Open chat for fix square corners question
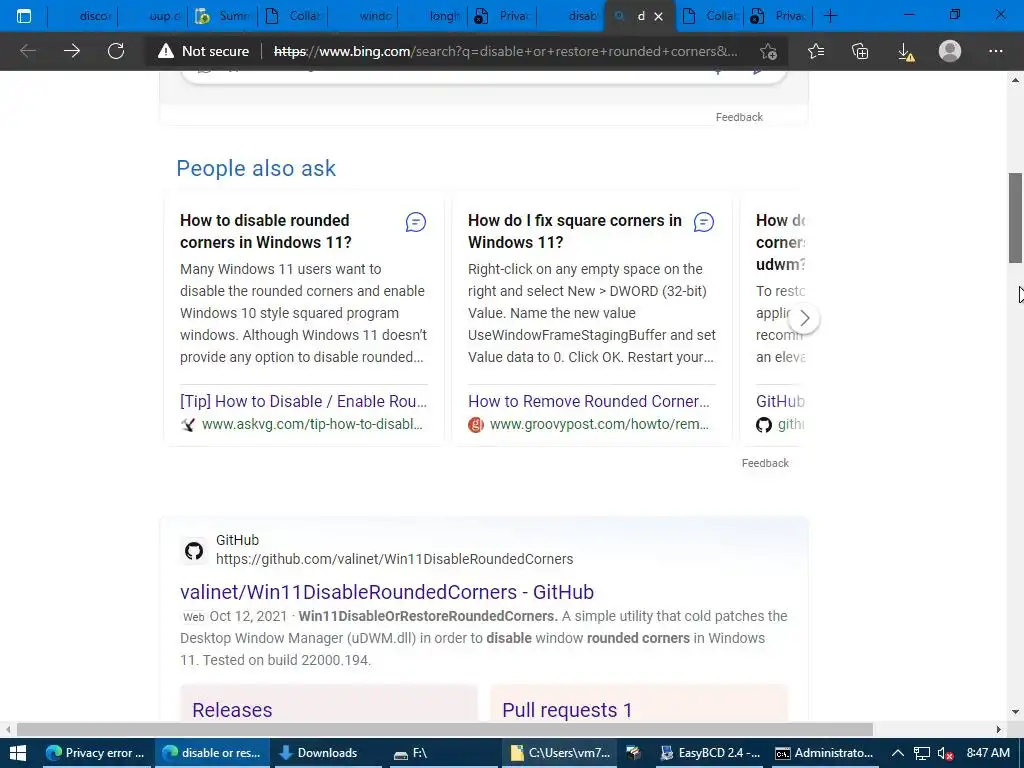Screen dimensions: 1024x768 tap(703, 222)
